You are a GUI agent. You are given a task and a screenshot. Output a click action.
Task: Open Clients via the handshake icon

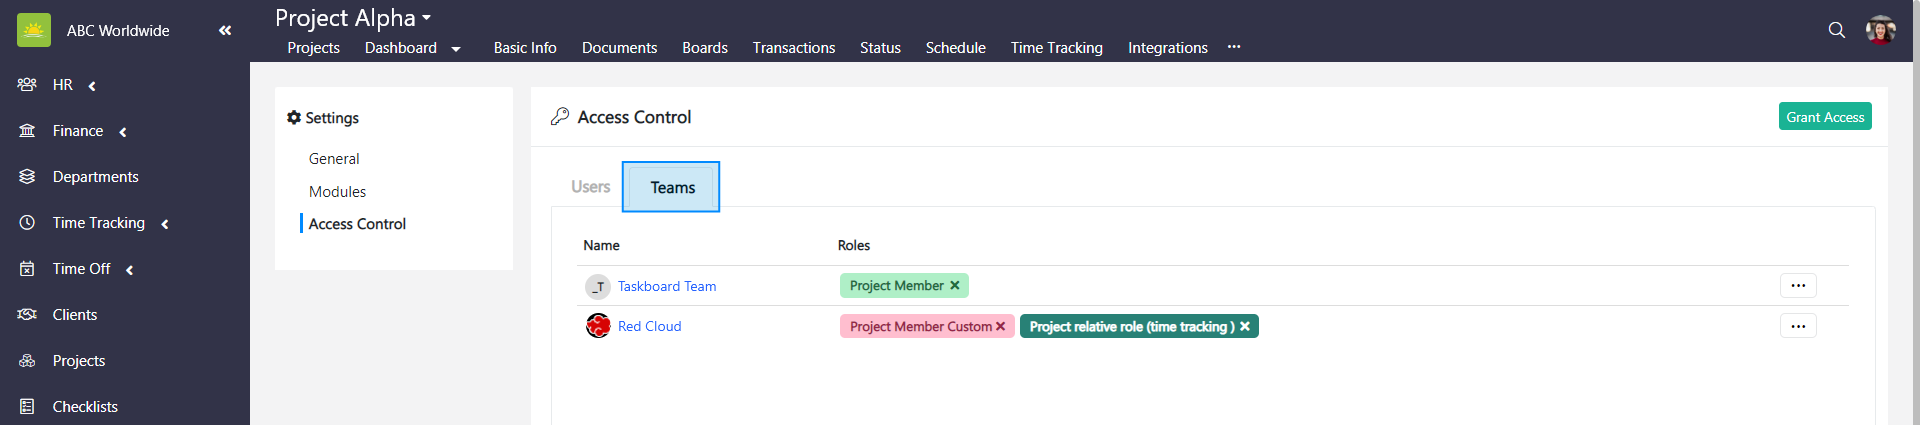click(x=27, y=314)
